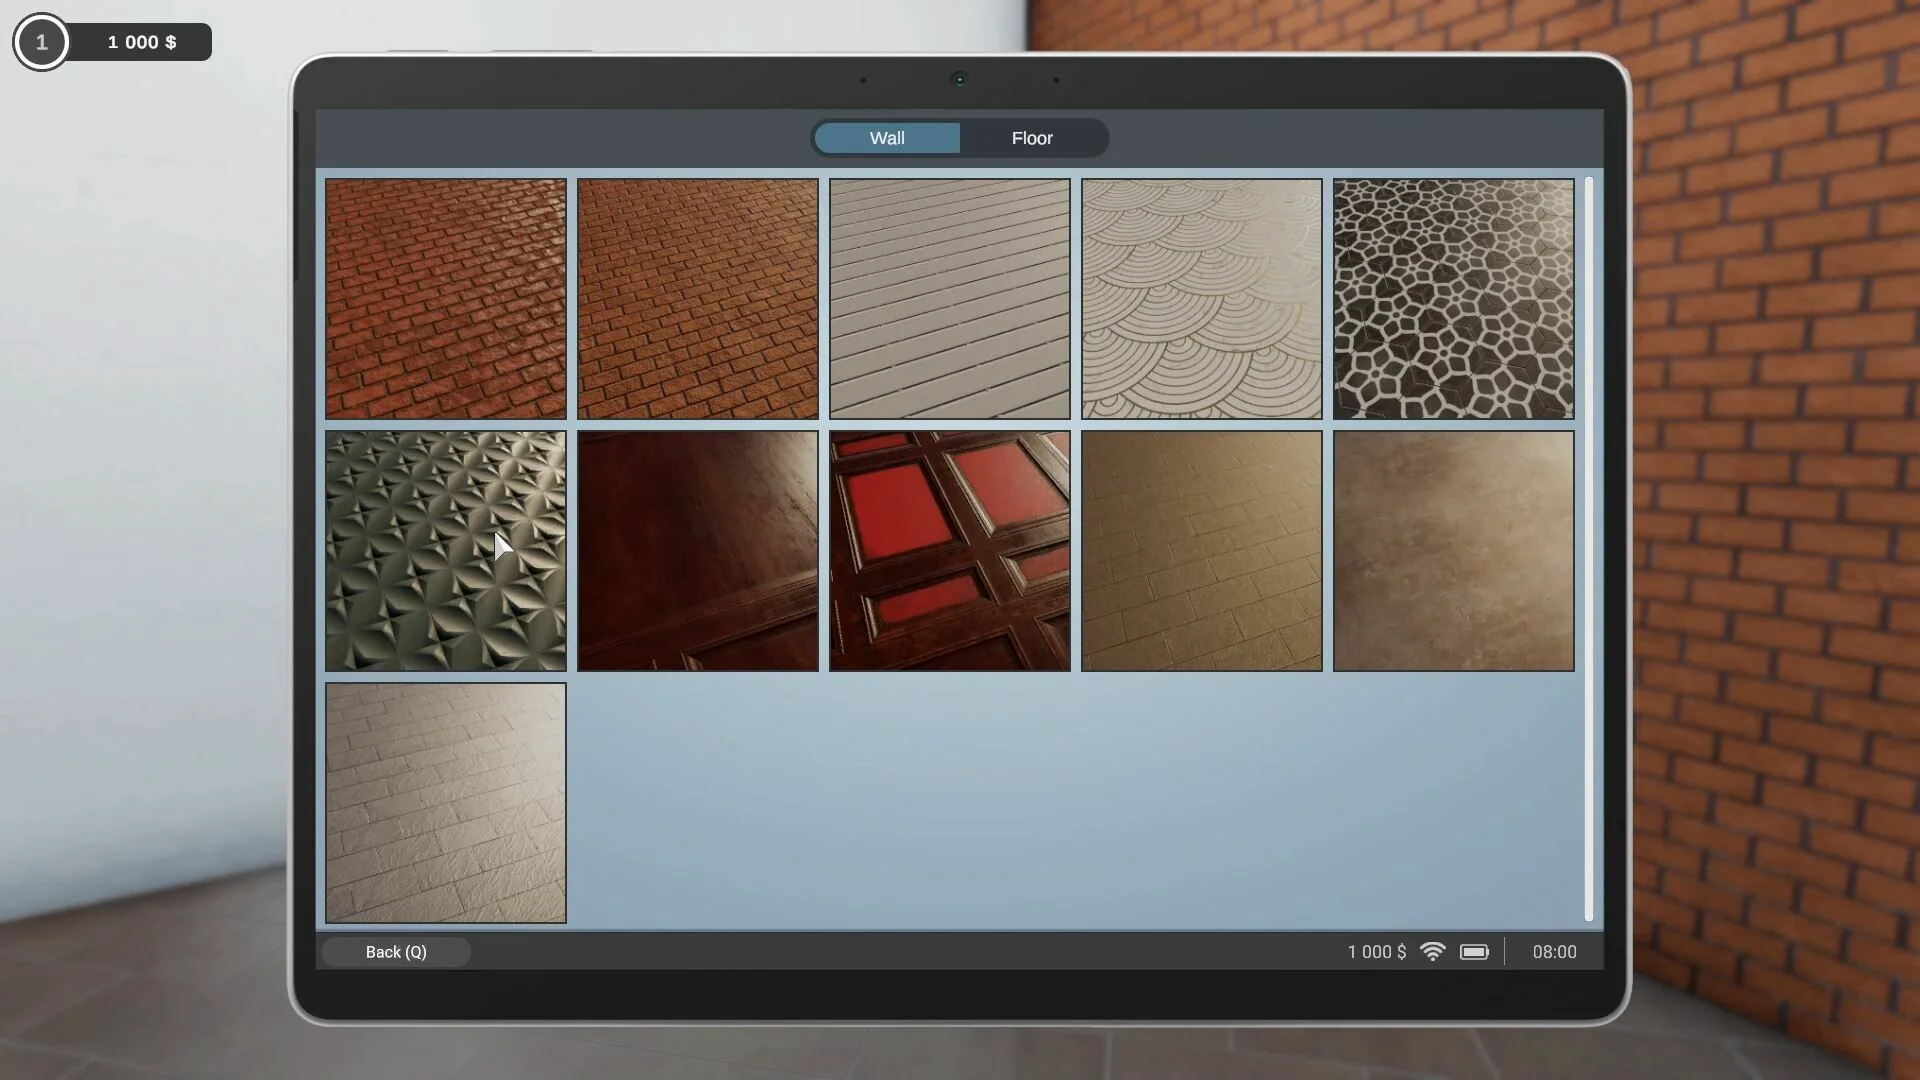The height and width of the screenshot is (1080, 1920).
Task: Select the red wooden door panel texture
Action: [x=949, y=551]
